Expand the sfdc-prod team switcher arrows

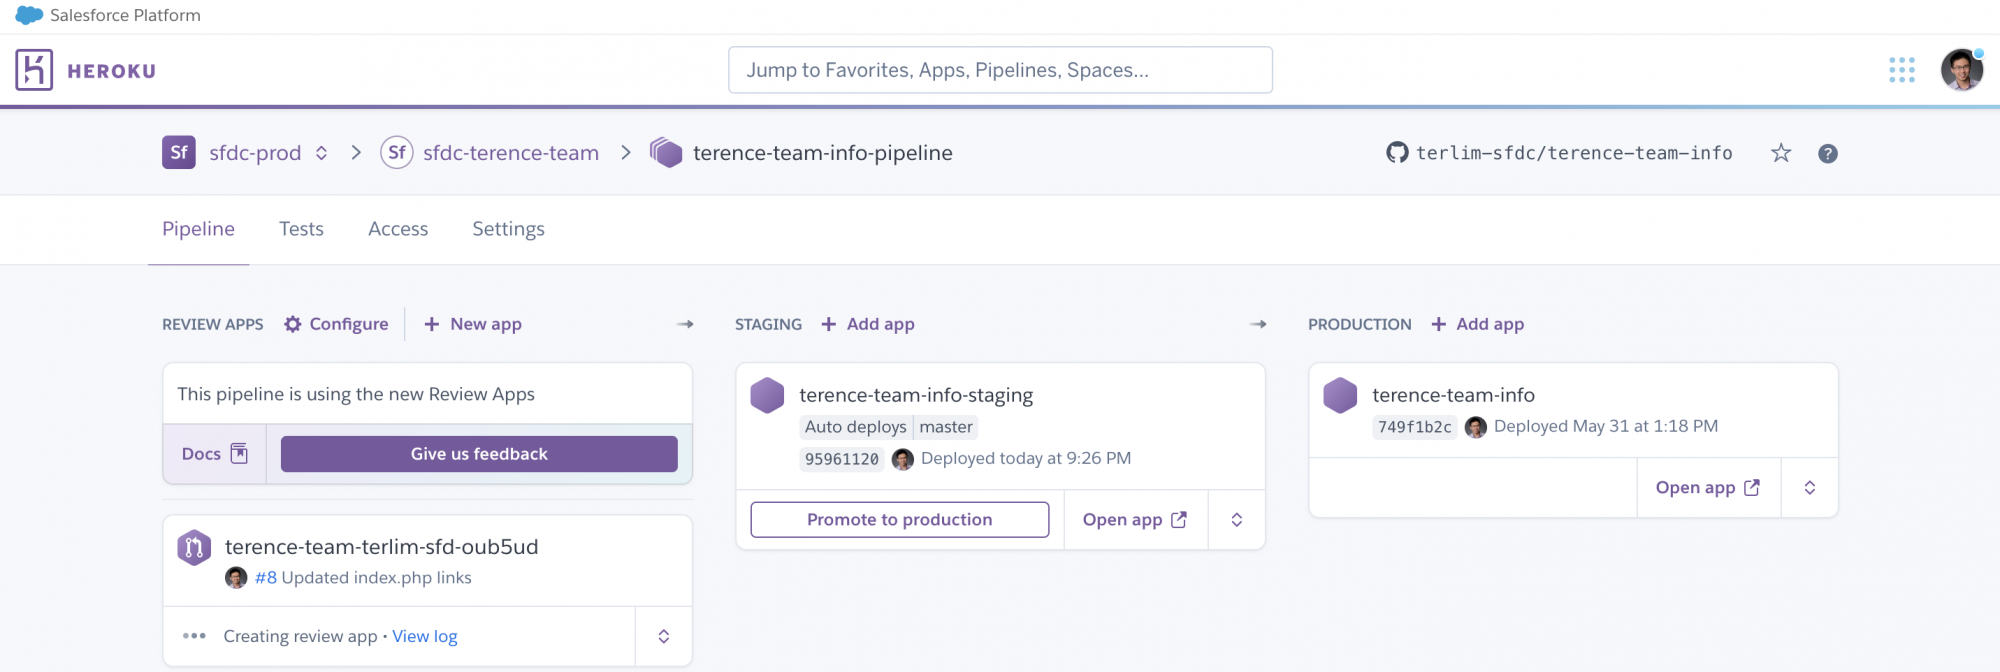[322, 153]
